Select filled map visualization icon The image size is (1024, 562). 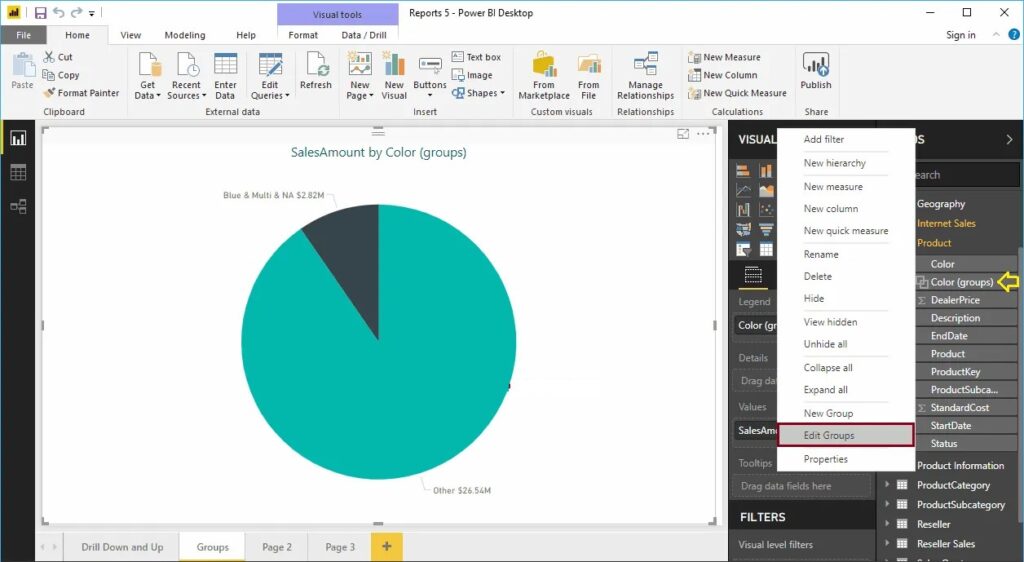tap(743, 230)
